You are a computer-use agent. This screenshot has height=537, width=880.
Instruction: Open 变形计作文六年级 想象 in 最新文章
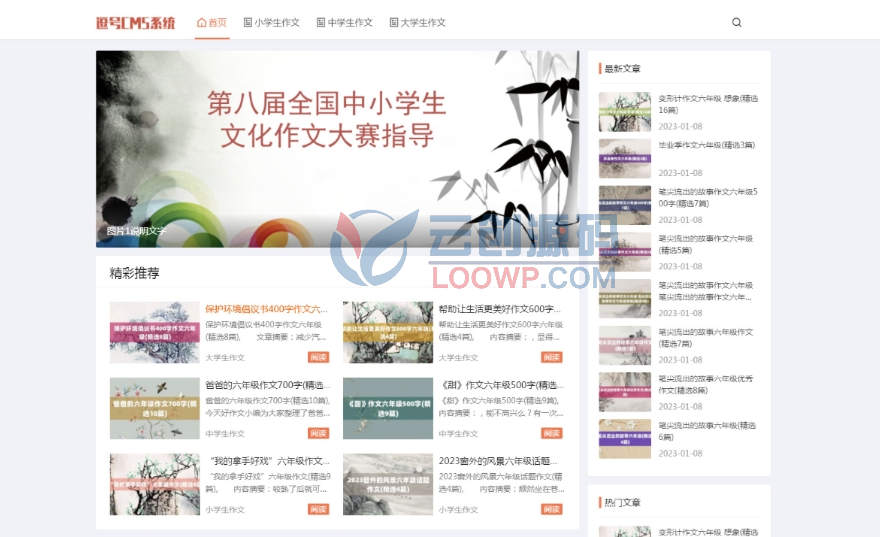(x=708, y=104)
